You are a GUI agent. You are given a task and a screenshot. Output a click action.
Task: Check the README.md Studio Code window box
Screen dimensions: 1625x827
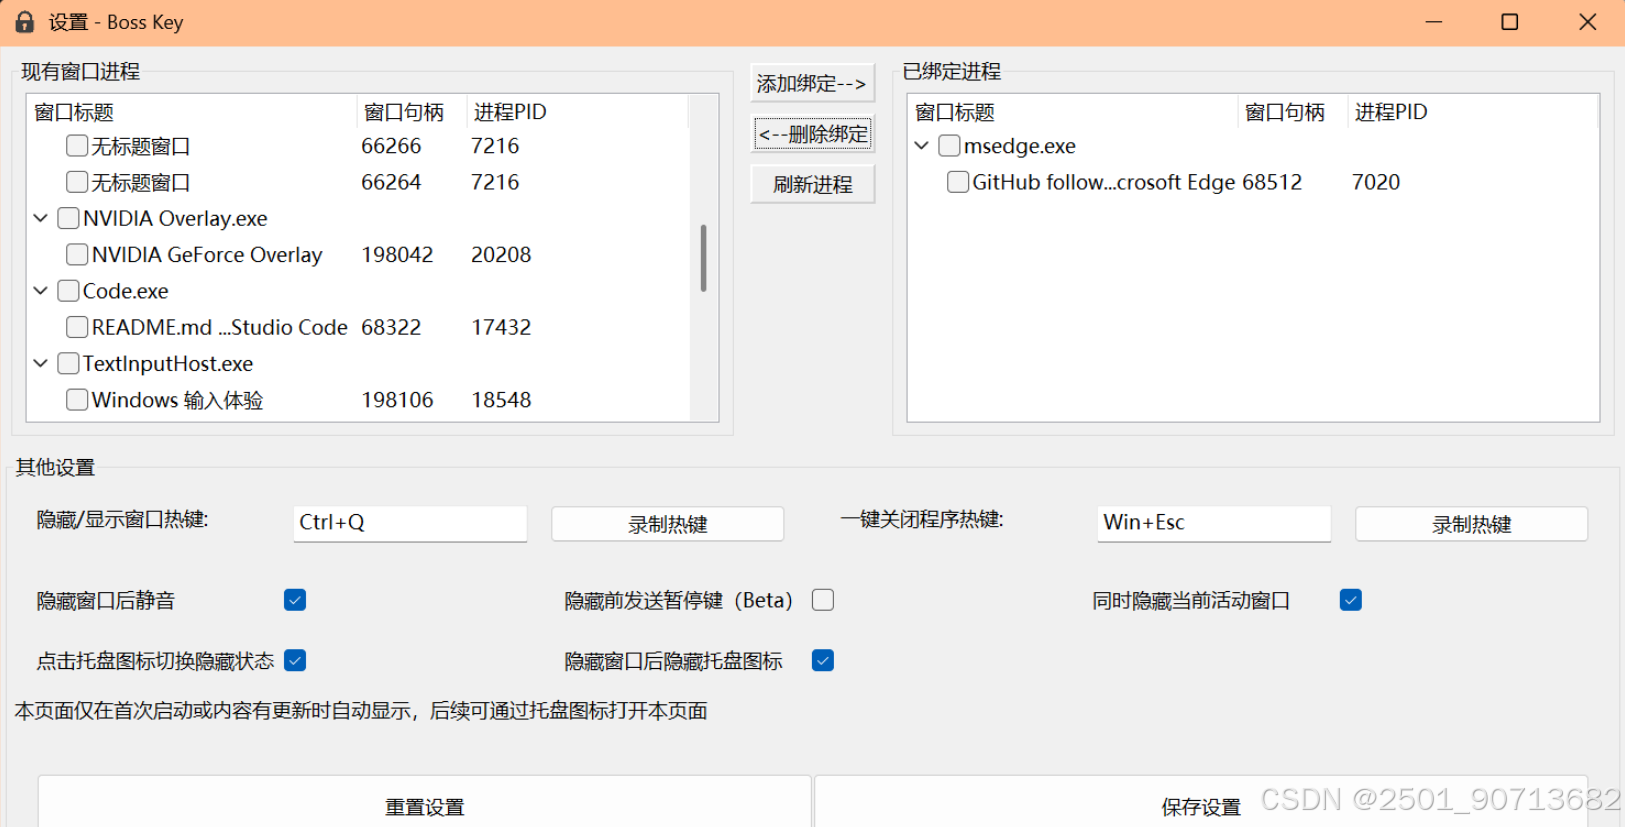77,327
